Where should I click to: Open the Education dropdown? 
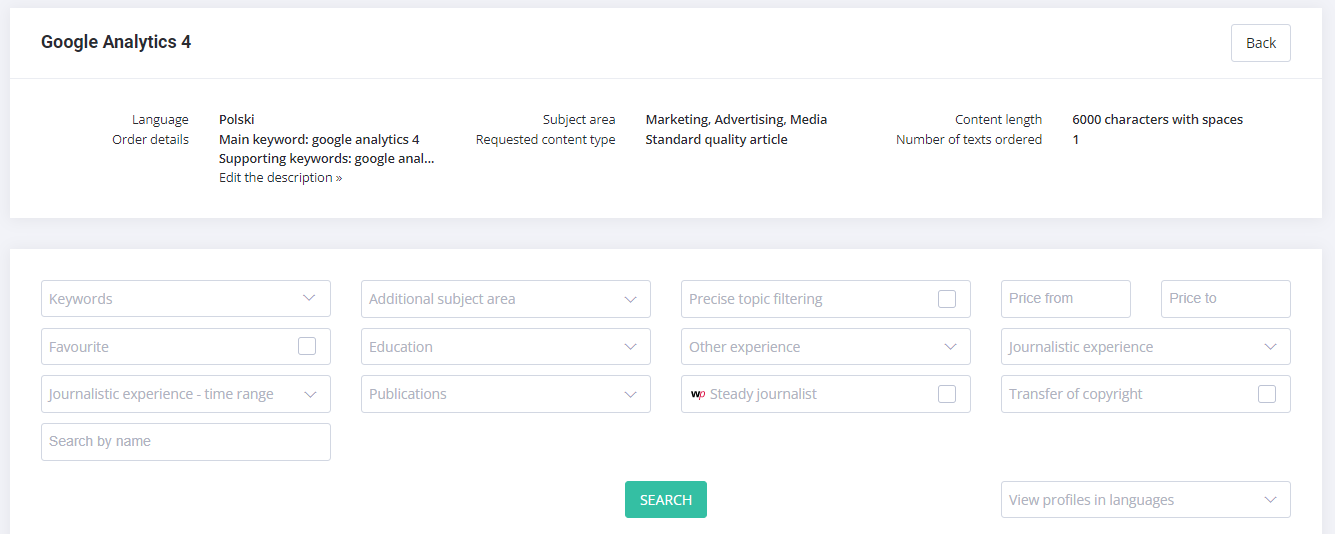506,347
